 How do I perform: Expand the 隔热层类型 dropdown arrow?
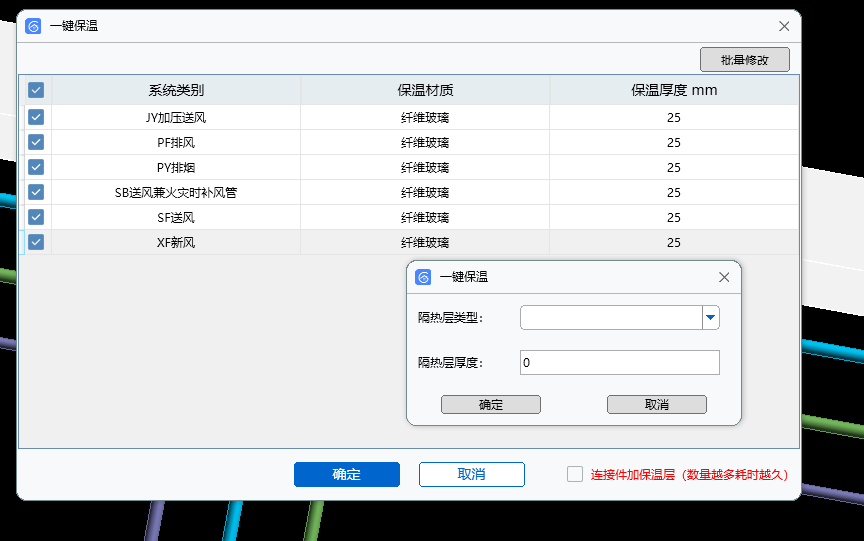710,318
